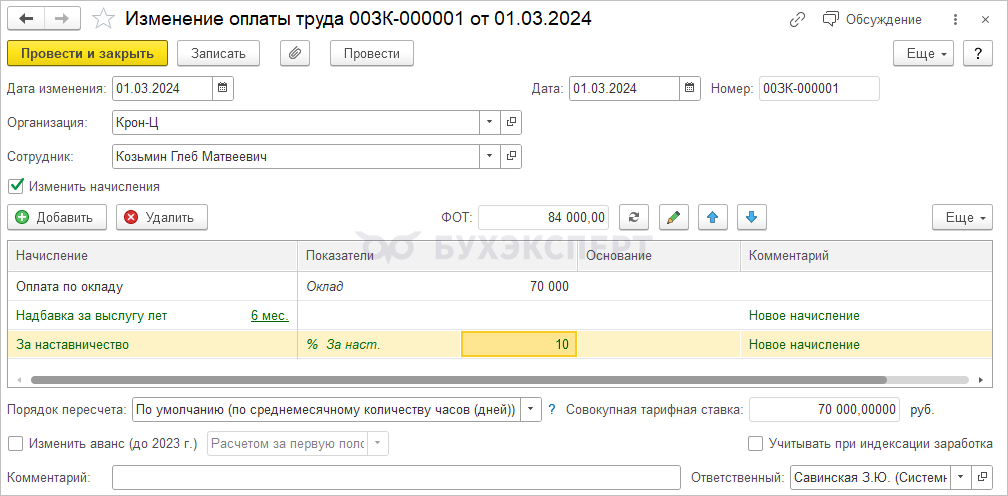
Task: Click the horizontal scrollbar of the accruals table
Action: [458, 380]
